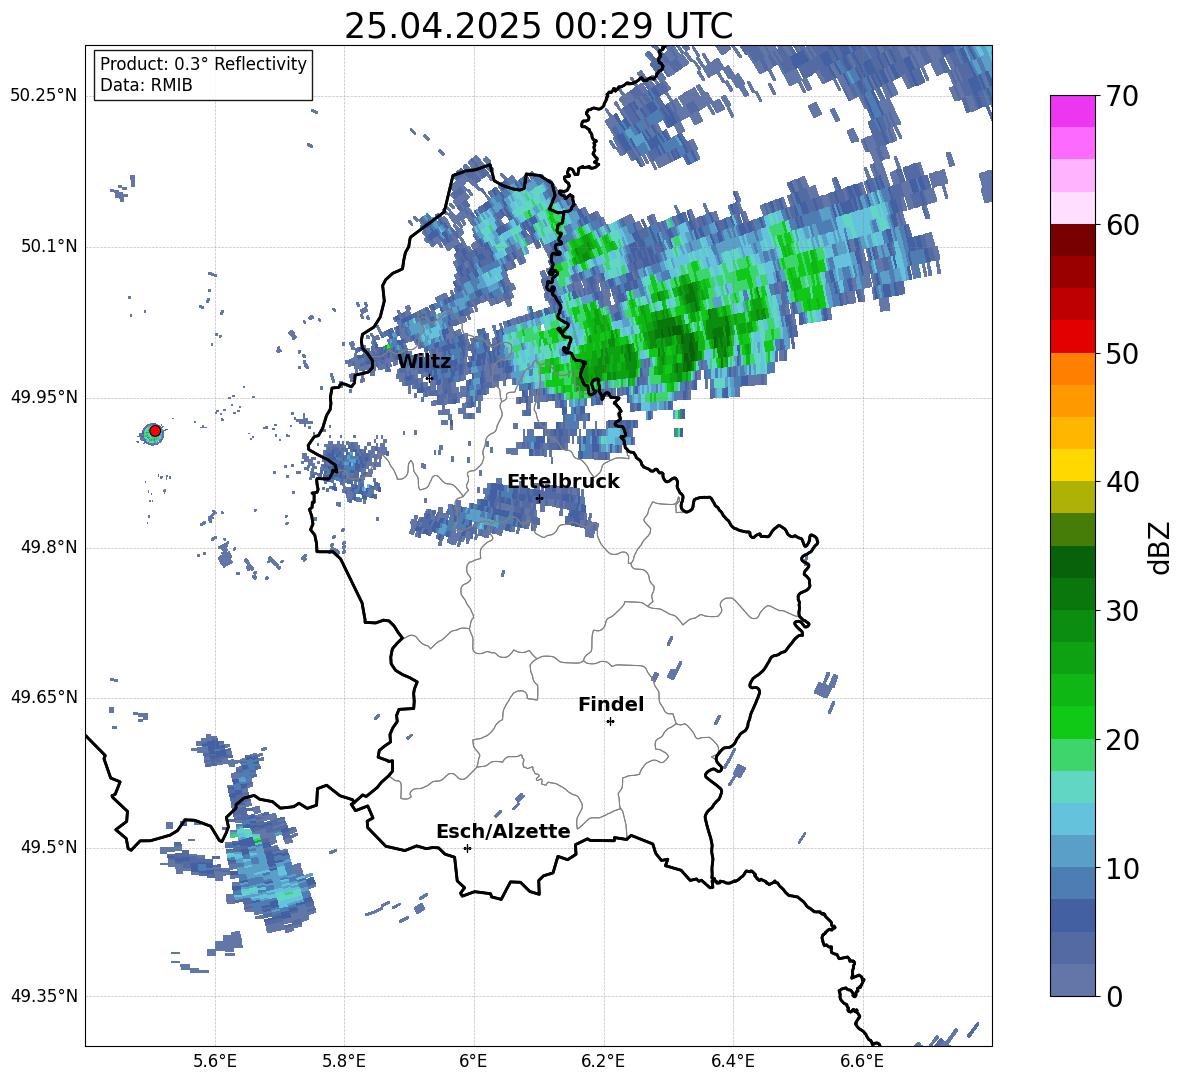Pick the orange colorbar segment just below 50
This screenshot has height=1081, width=1184.
1072,369
